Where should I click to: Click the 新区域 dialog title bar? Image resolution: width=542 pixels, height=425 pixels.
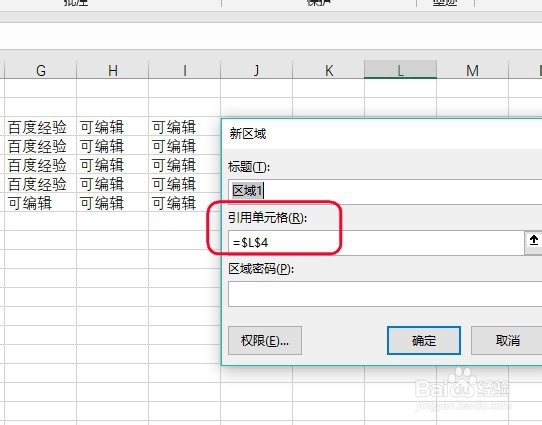pyautogui.click(x=382, y=134)
